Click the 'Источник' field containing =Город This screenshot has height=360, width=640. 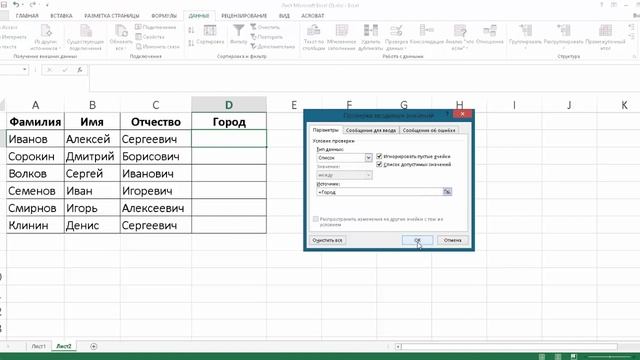tap(380, 191)
